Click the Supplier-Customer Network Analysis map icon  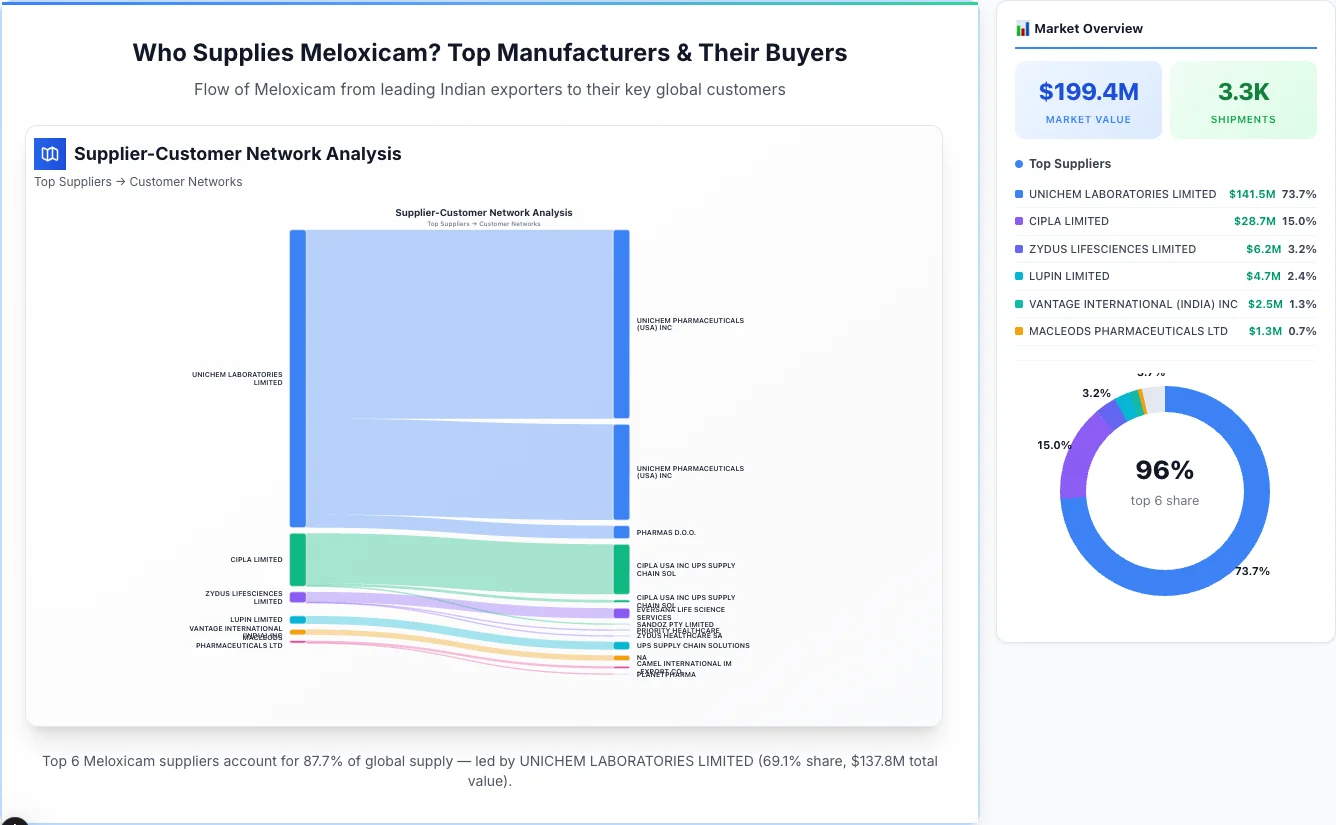point(49,154)
